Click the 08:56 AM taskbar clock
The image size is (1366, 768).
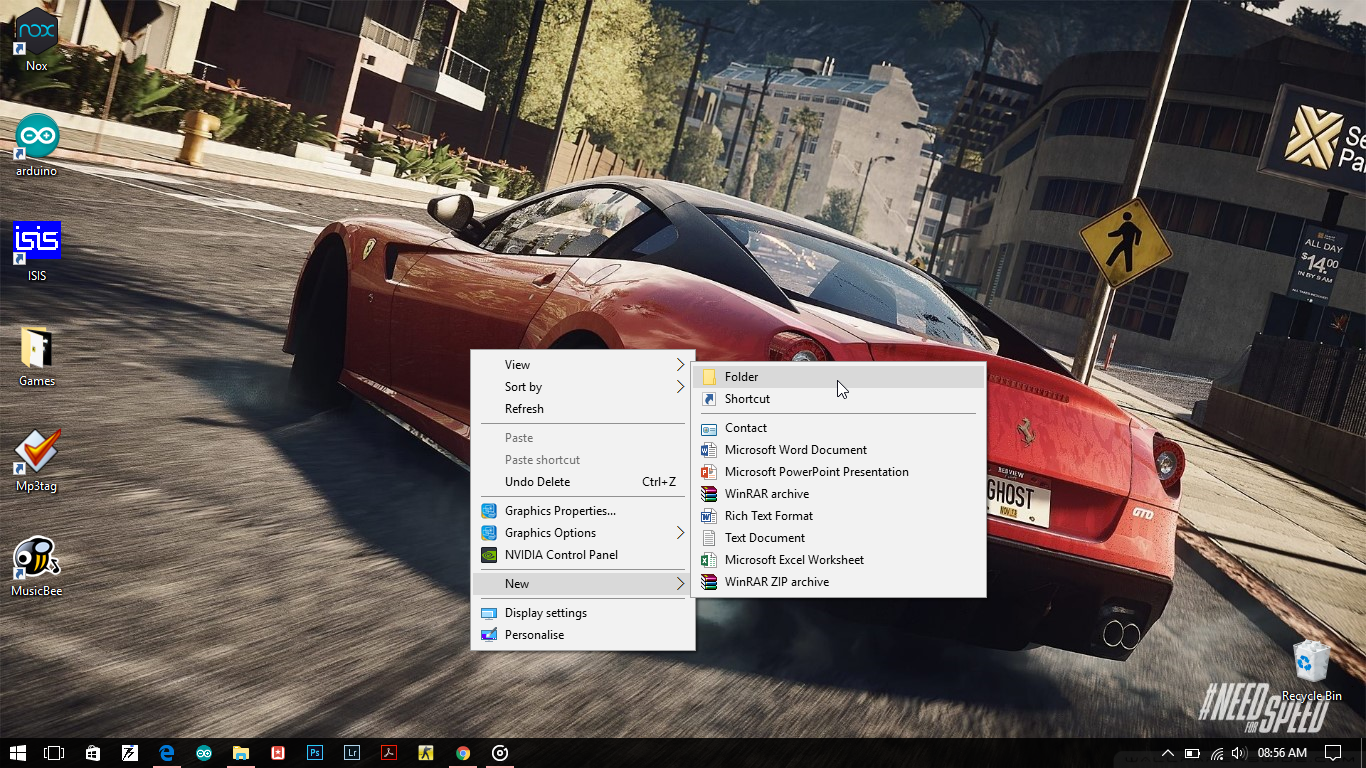click(x=1282, y=753)
